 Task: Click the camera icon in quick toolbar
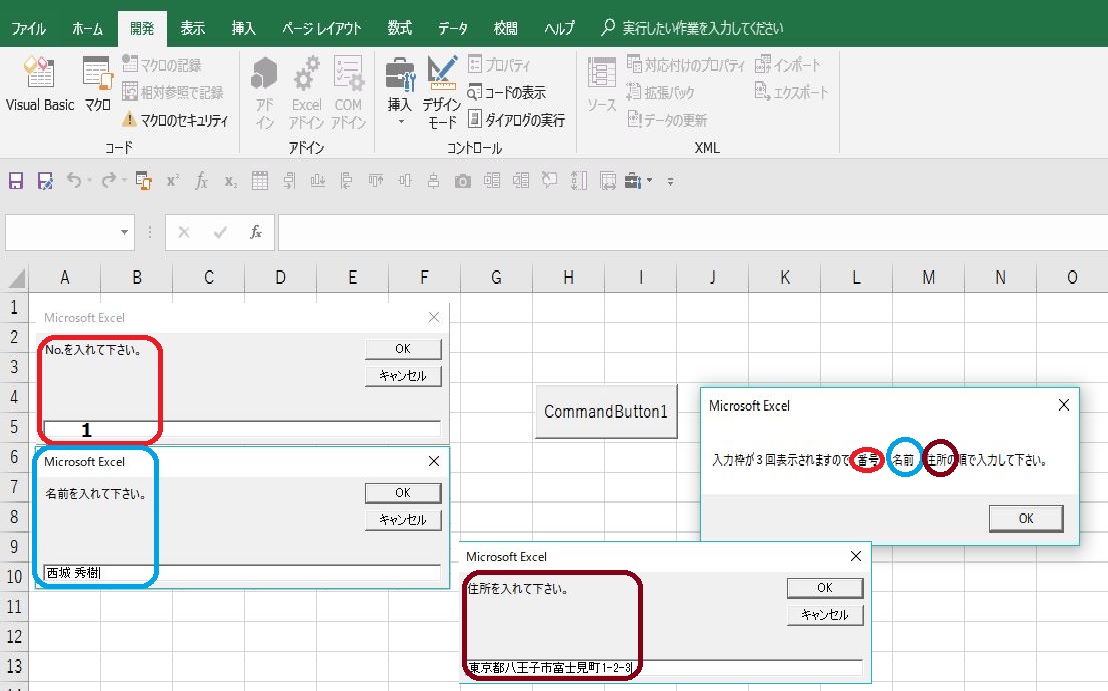click(x=463, y=182)
